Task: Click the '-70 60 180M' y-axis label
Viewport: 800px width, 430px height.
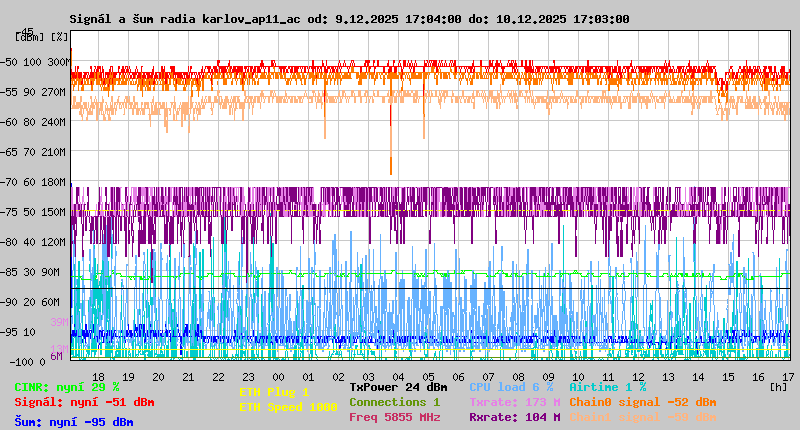Action: click(41, 182)
